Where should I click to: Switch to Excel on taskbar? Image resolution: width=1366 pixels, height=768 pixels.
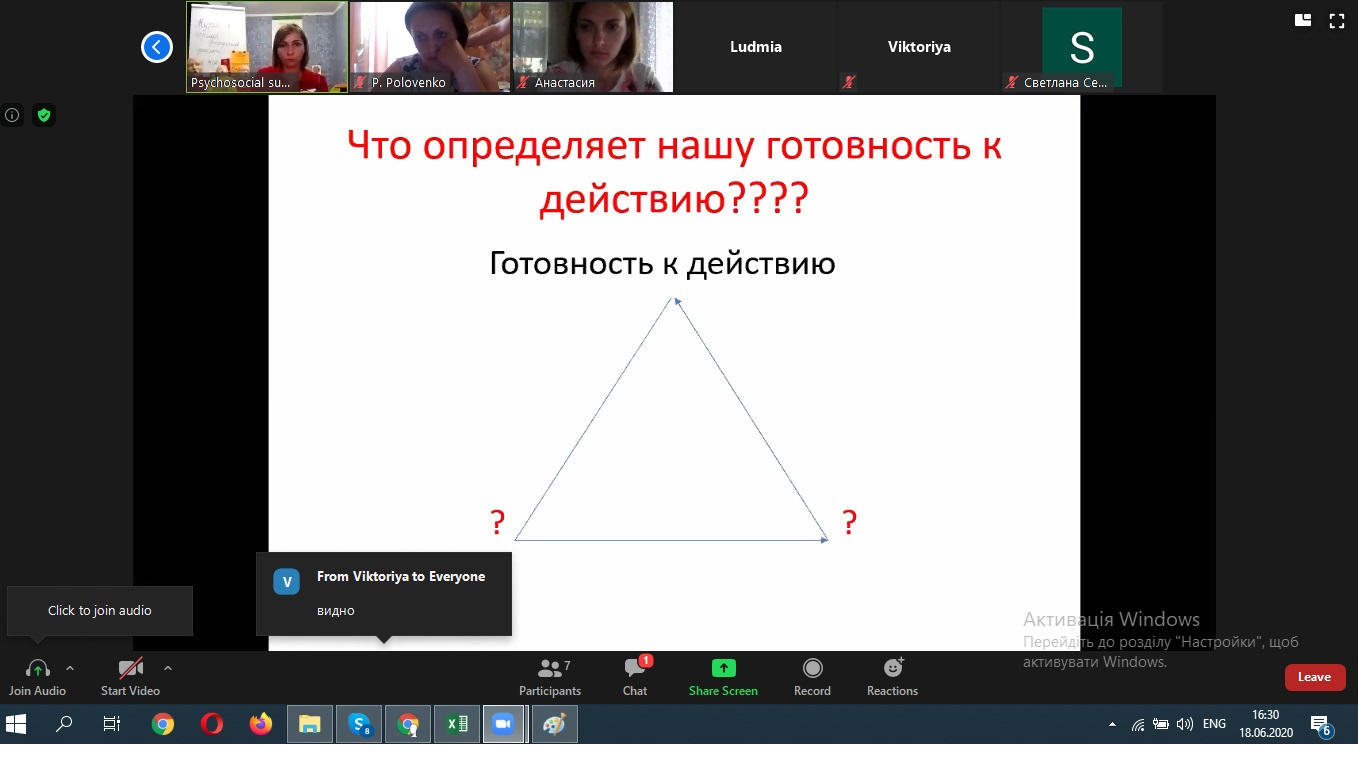pyautogui.click(x=456, y=724)
